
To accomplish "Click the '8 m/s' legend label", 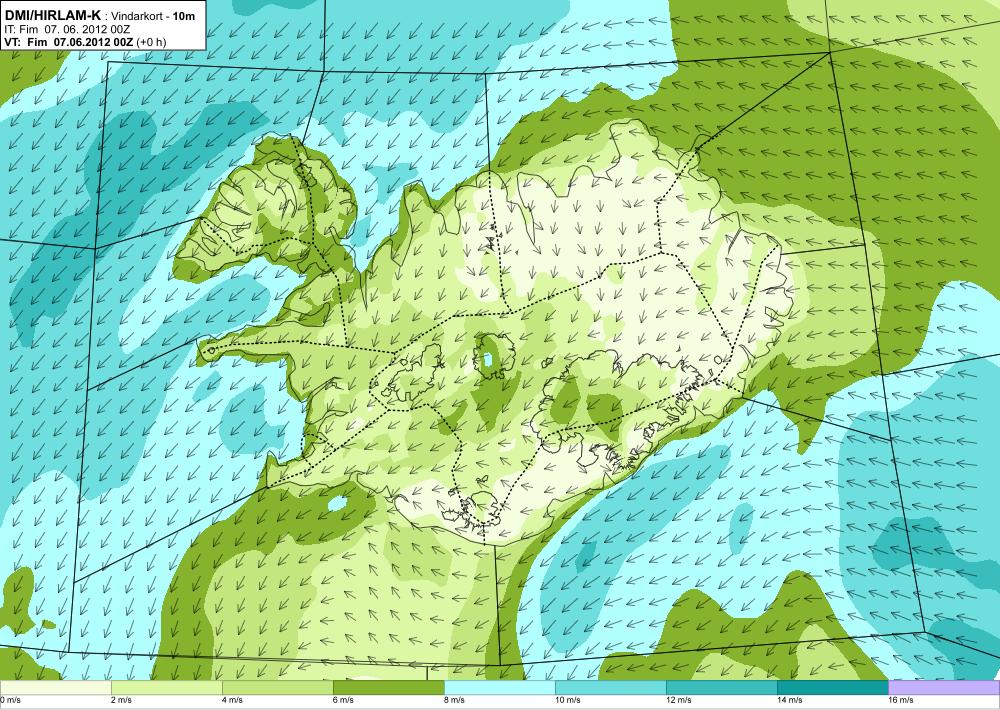I will 454,700.
